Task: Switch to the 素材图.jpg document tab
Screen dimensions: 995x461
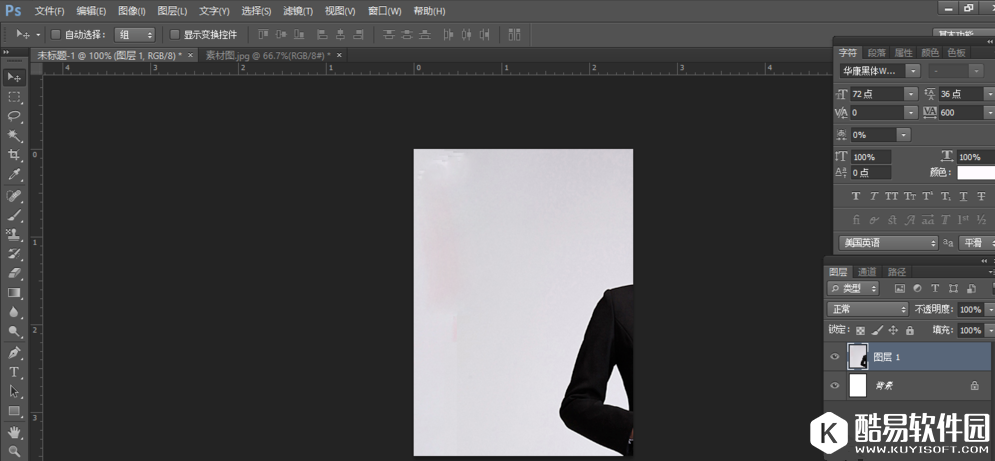Action: coord(266,55)
